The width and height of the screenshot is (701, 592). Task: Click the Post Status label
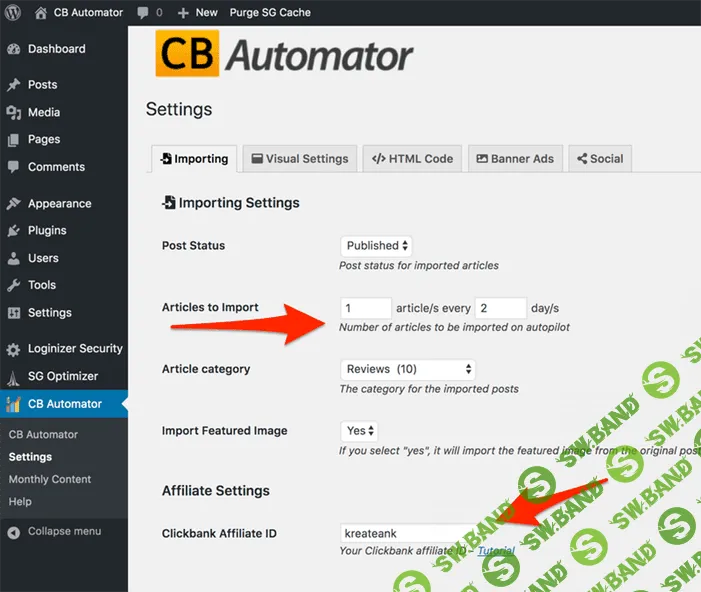(x=193, y=245)
